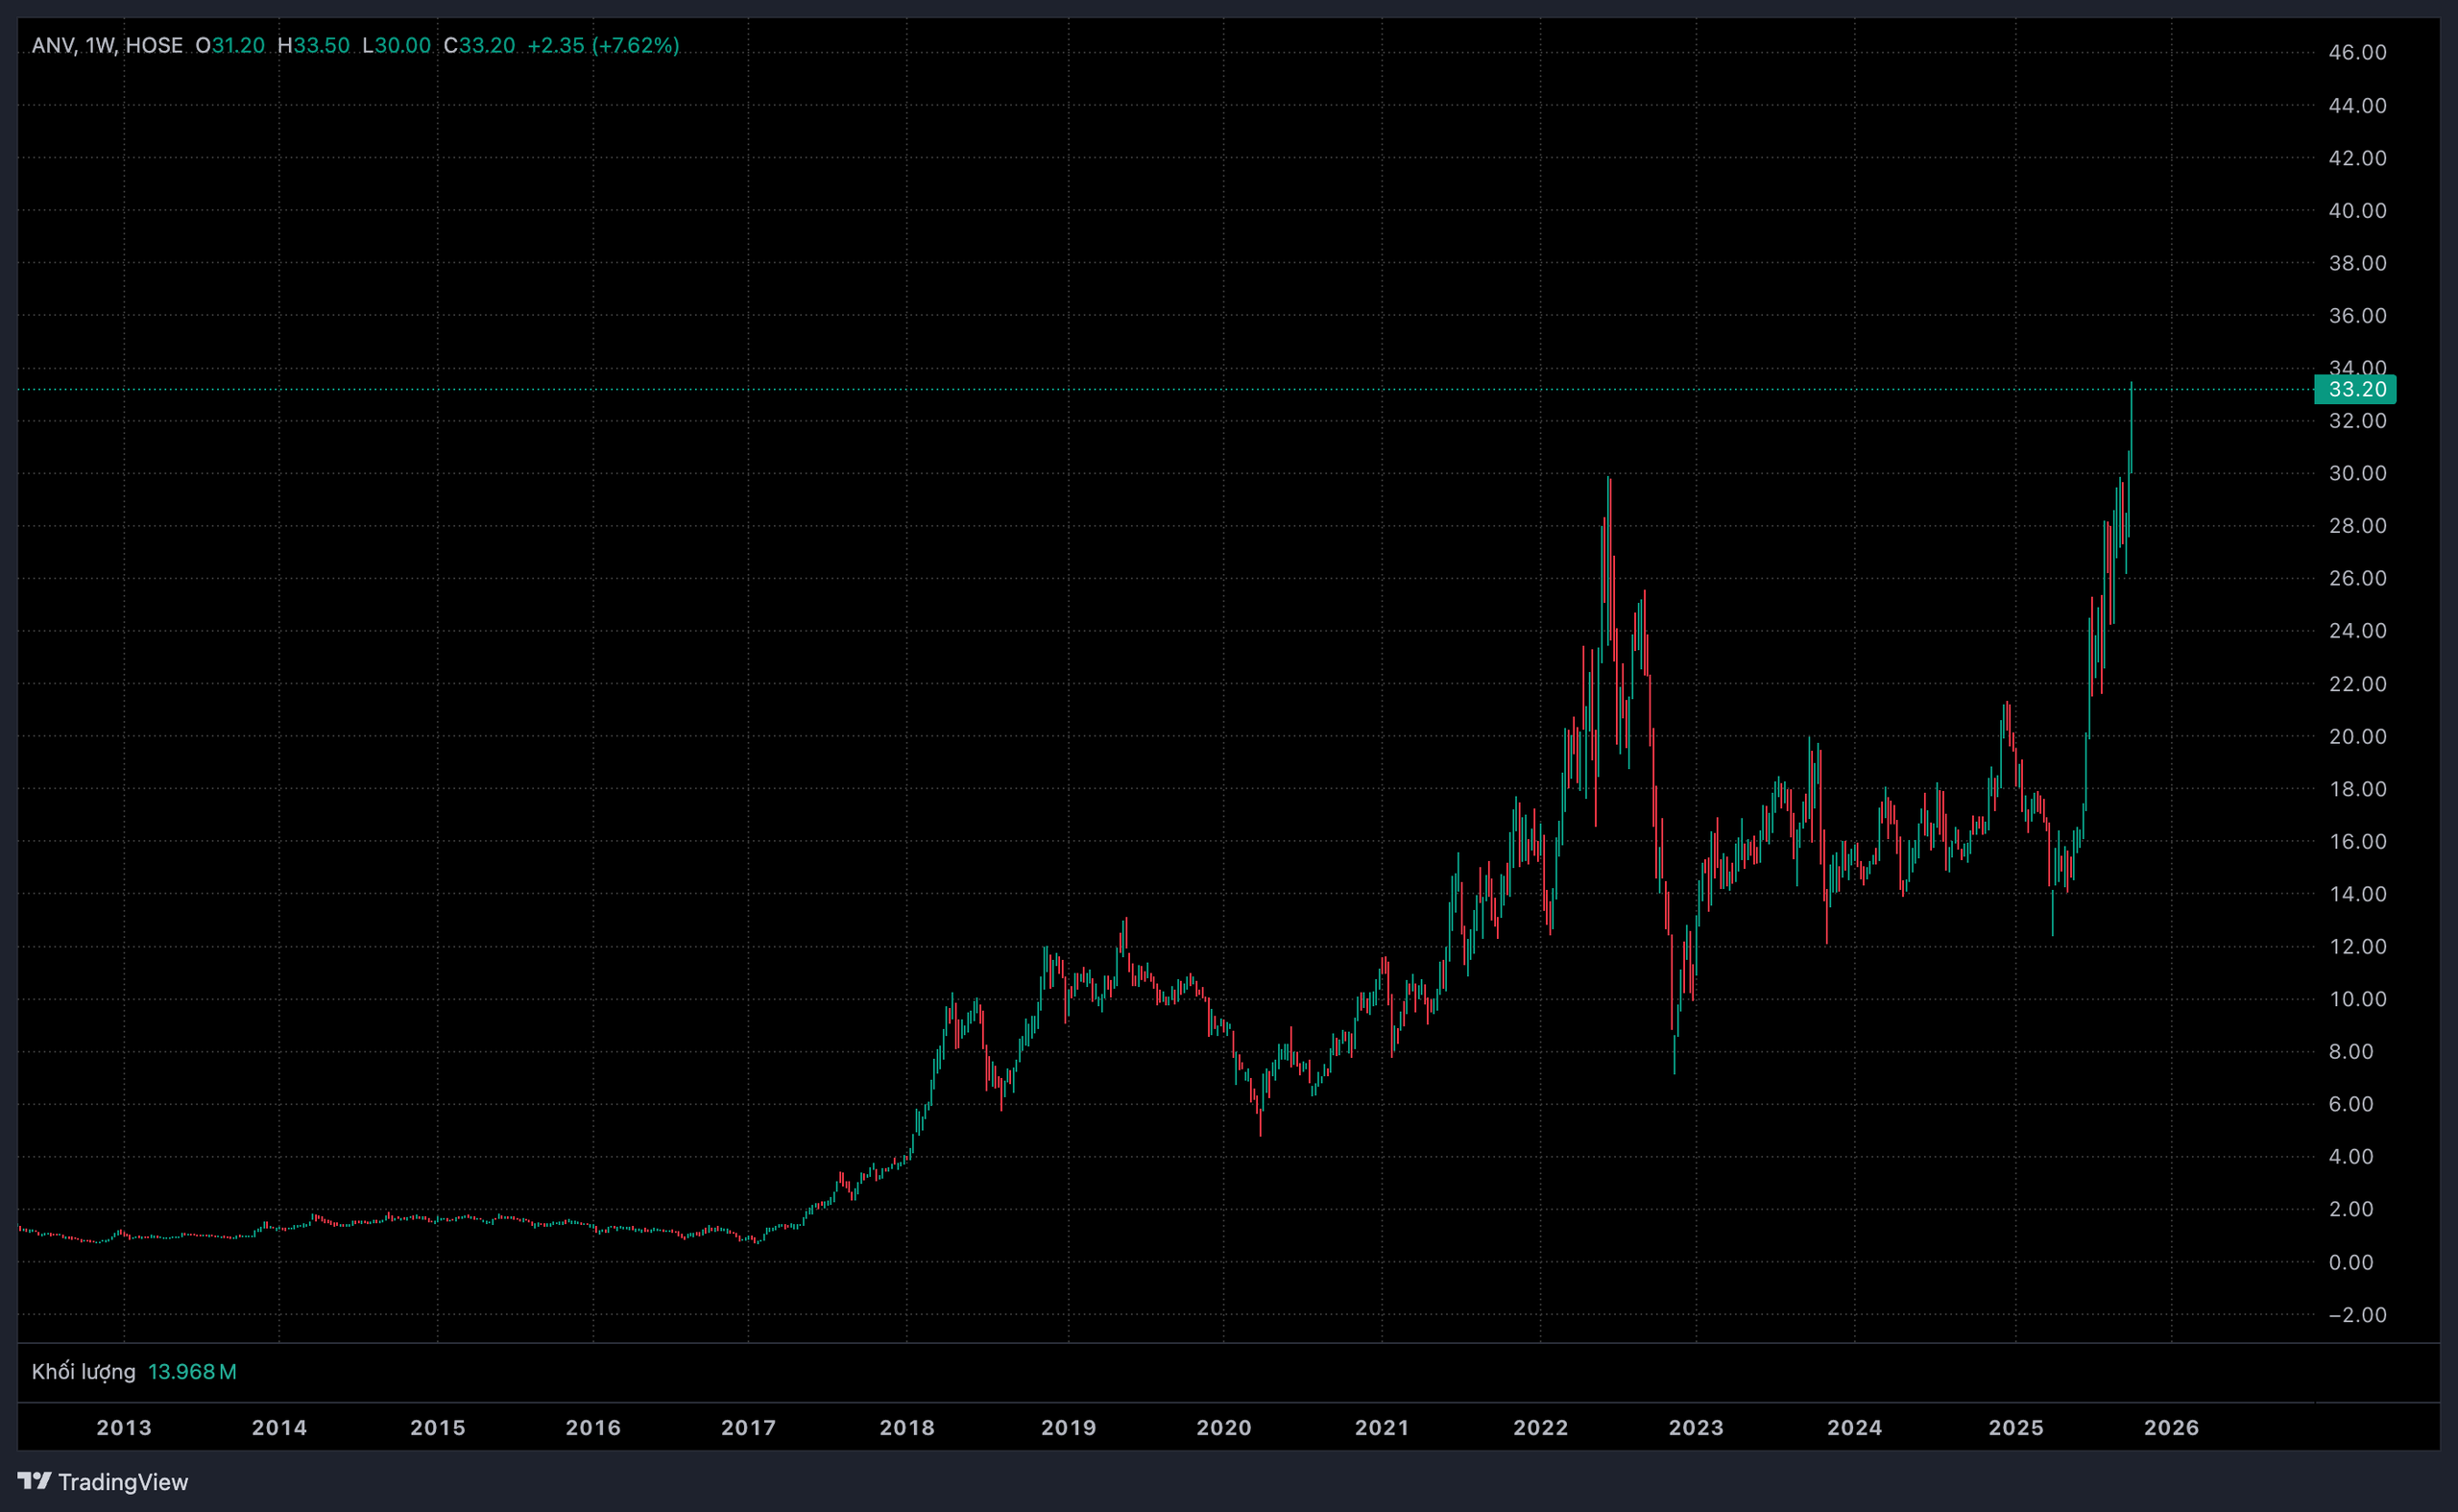Click the high value H33.50 in legend

313,45
